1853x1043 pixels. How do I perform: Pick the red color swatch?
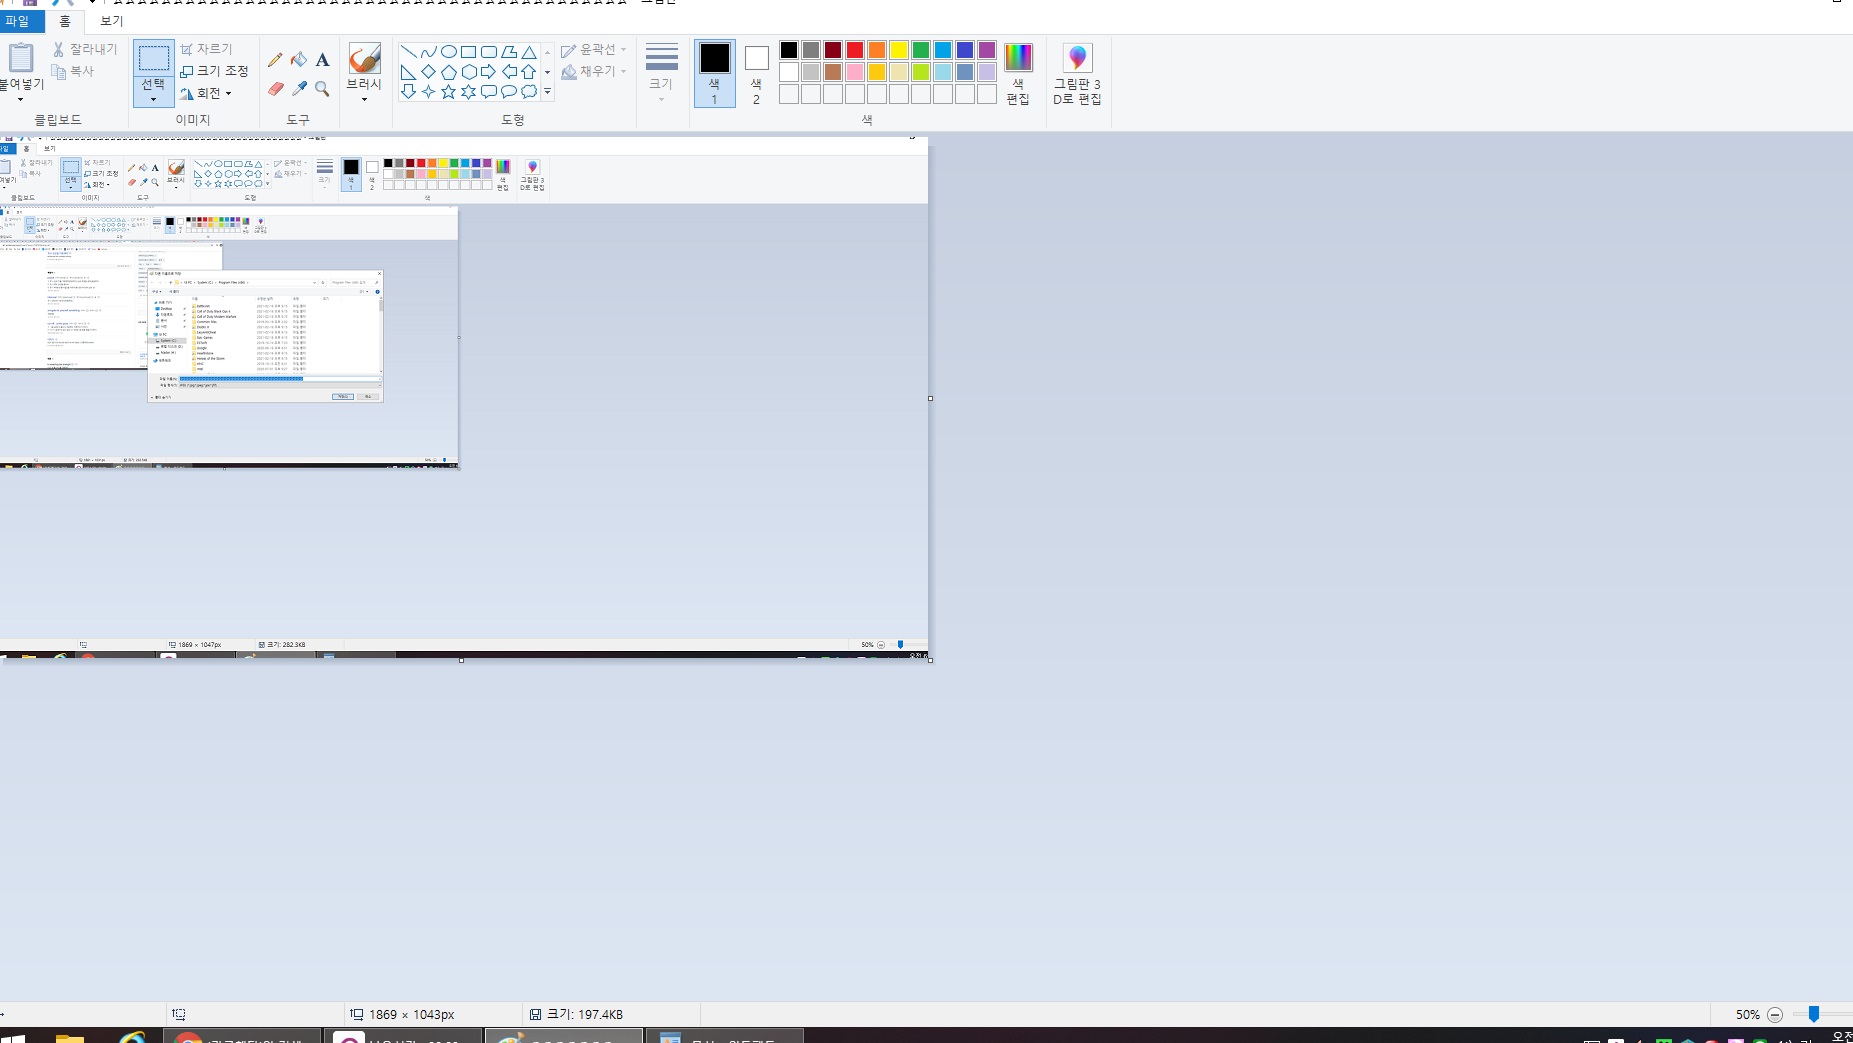coord(855,50)
